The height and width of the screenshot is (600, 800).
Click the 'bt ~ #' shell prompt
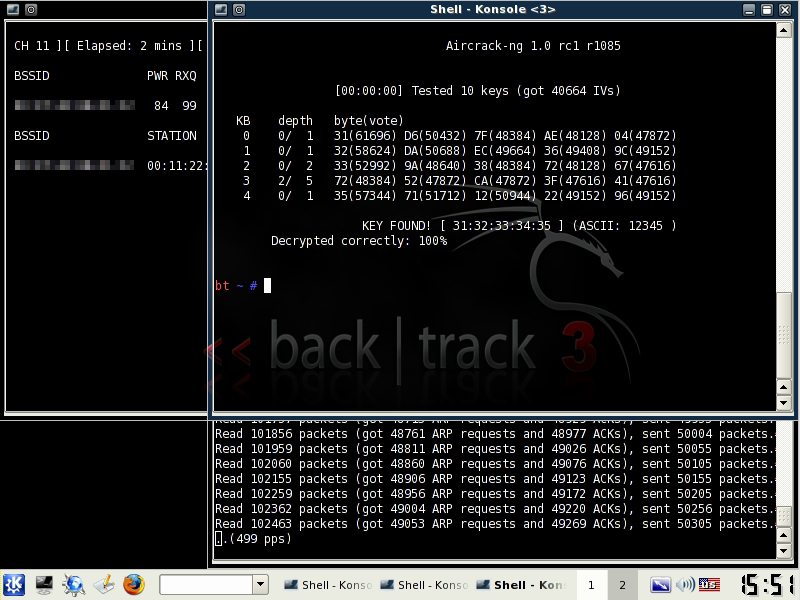pos(236,286)
